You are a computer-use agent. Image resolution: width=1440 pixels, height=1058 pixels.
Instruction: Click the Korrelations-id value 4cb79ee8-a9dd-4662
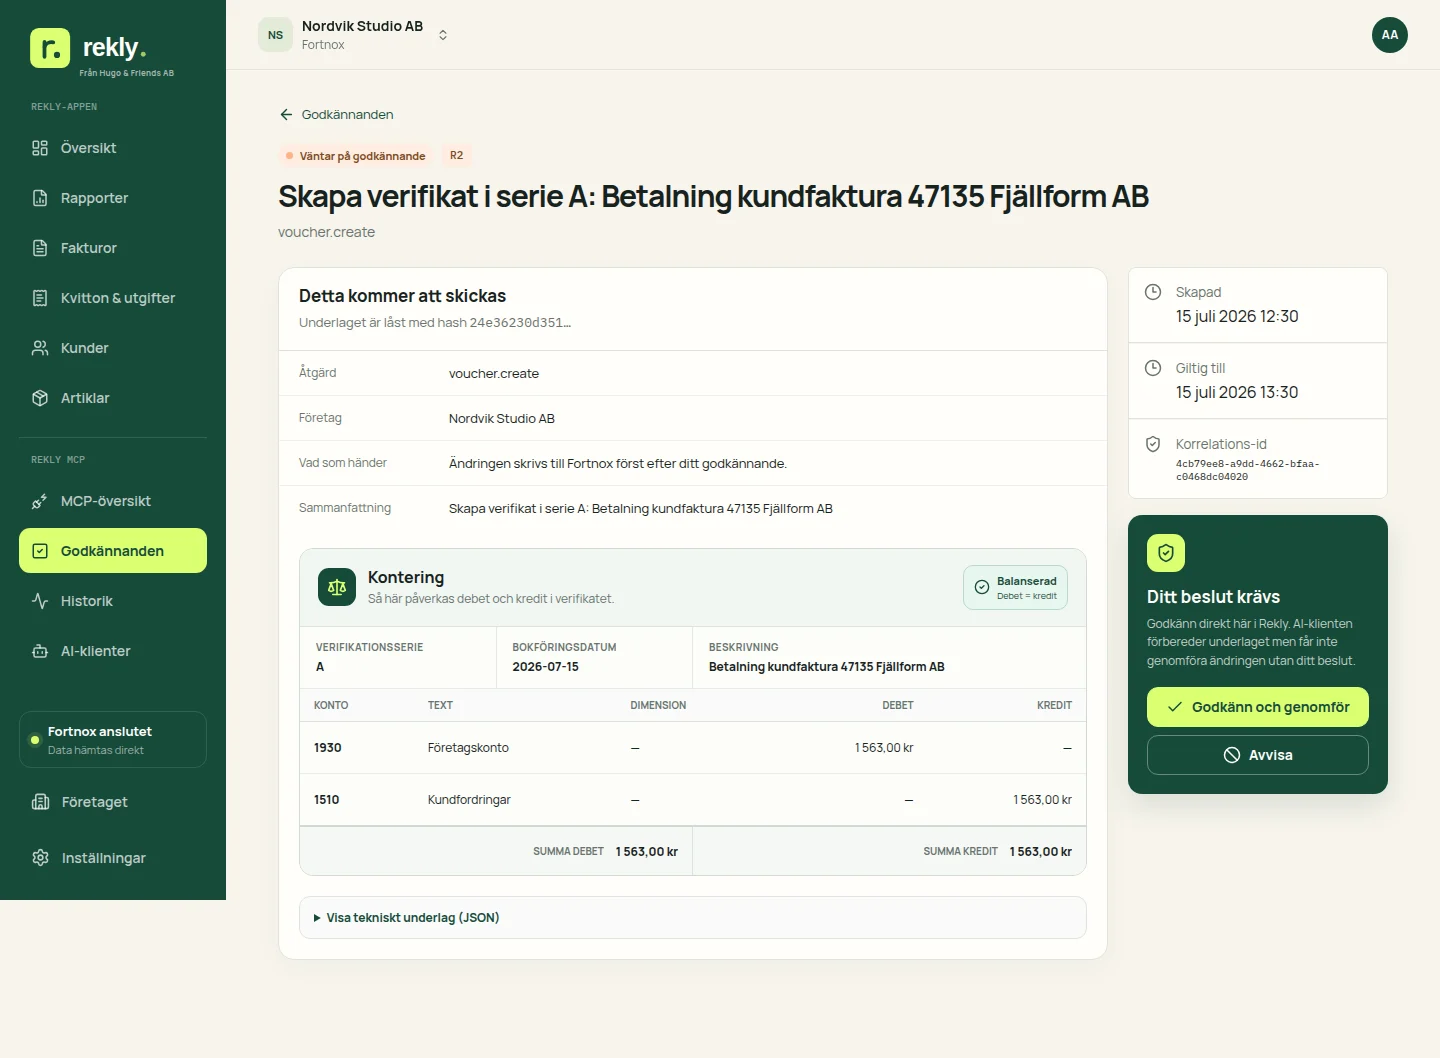1247,470
